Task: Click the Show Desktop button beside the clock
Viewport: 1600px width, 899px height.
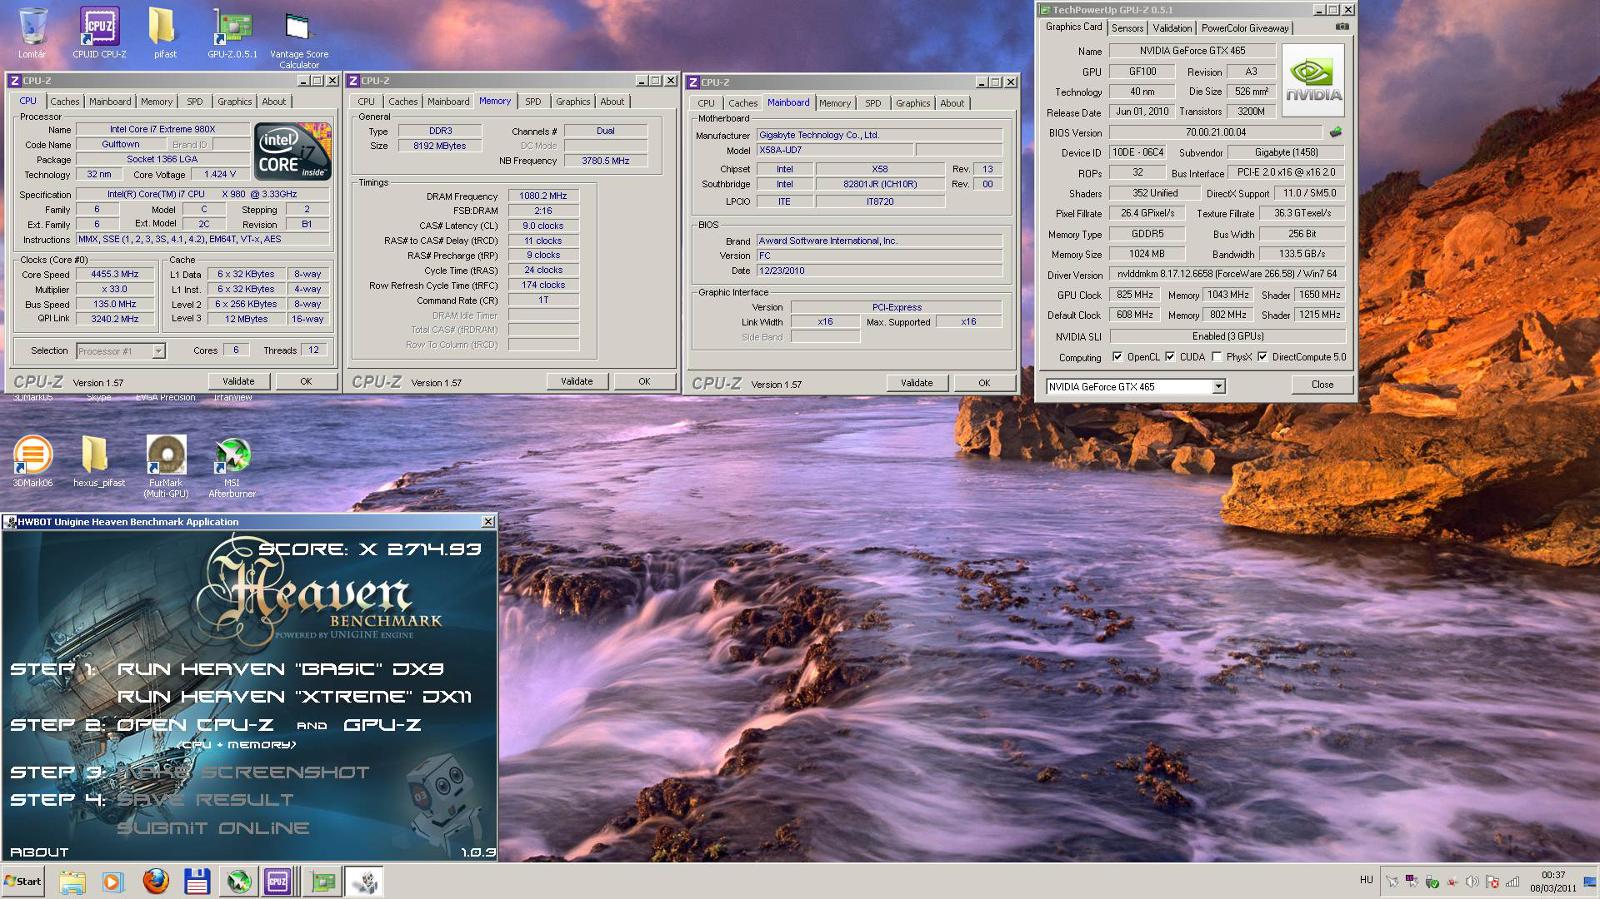Action: coord(1592,881)
